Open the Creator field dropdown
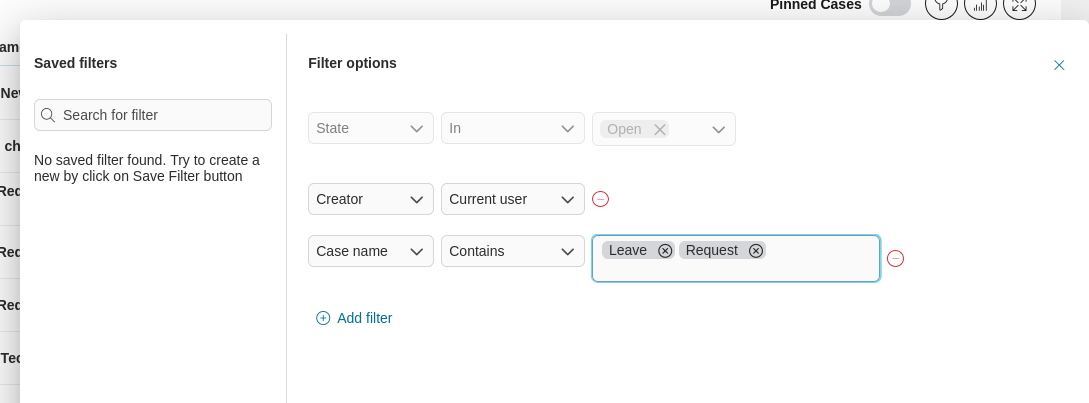 click(371, 199)
